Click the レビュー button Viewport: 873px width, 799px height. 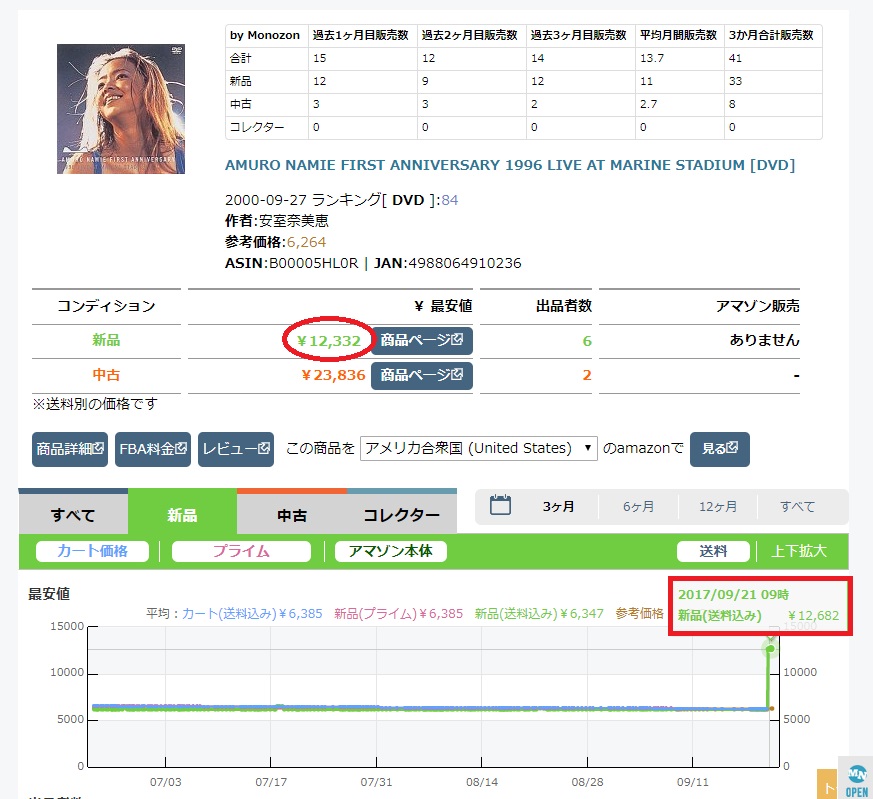[x=236, y=449]
